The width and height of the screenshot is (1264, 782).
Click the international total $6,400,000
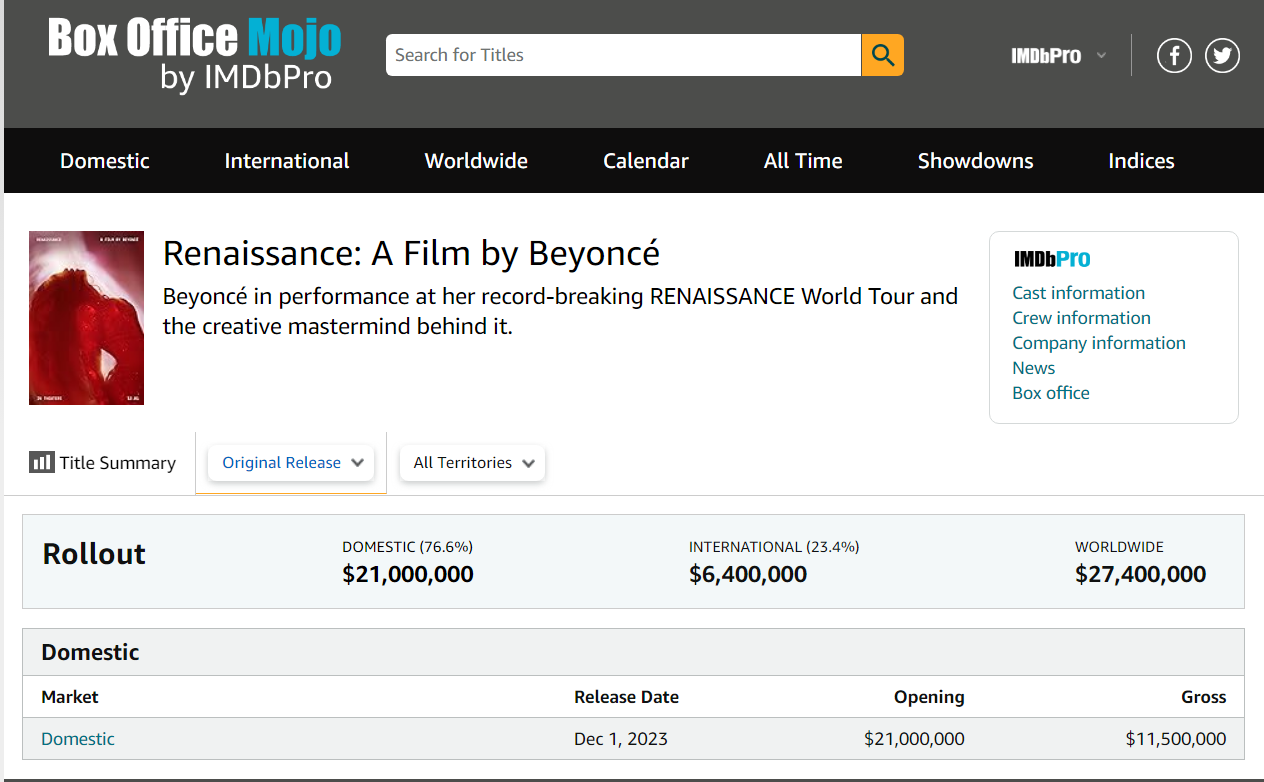point(748,574)
